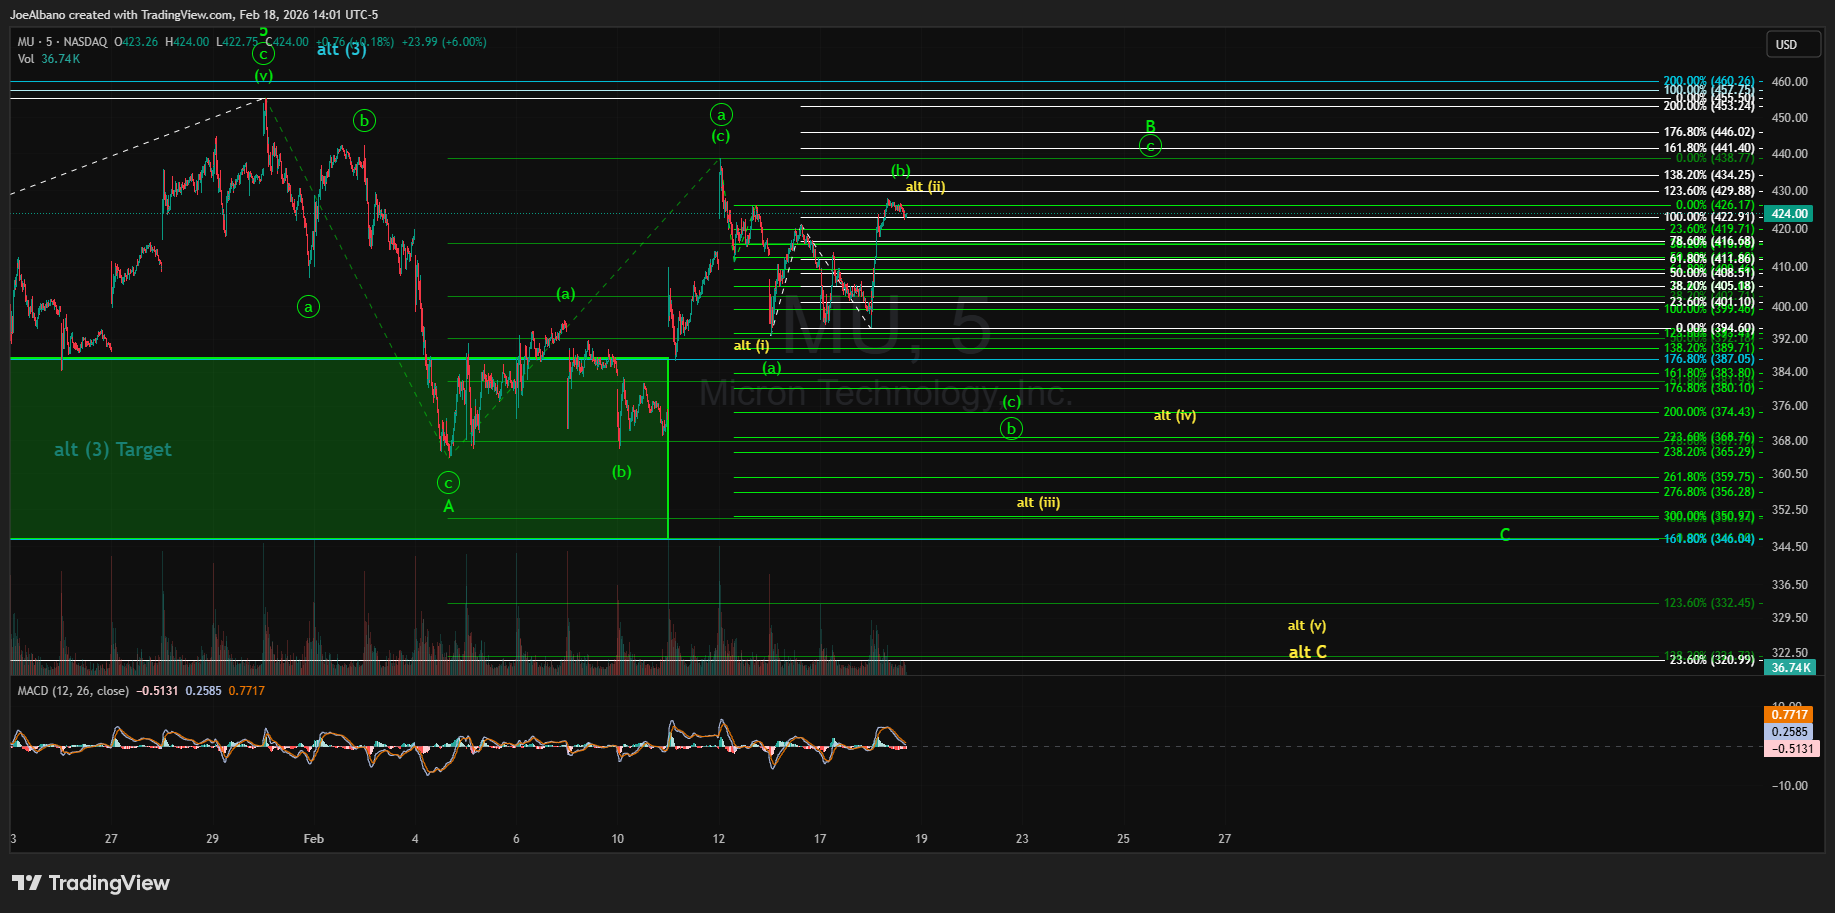Click the 238.20% (365.29) Fibonacci label
The height and width of the screenshot is (913, 1835).
1709,452
